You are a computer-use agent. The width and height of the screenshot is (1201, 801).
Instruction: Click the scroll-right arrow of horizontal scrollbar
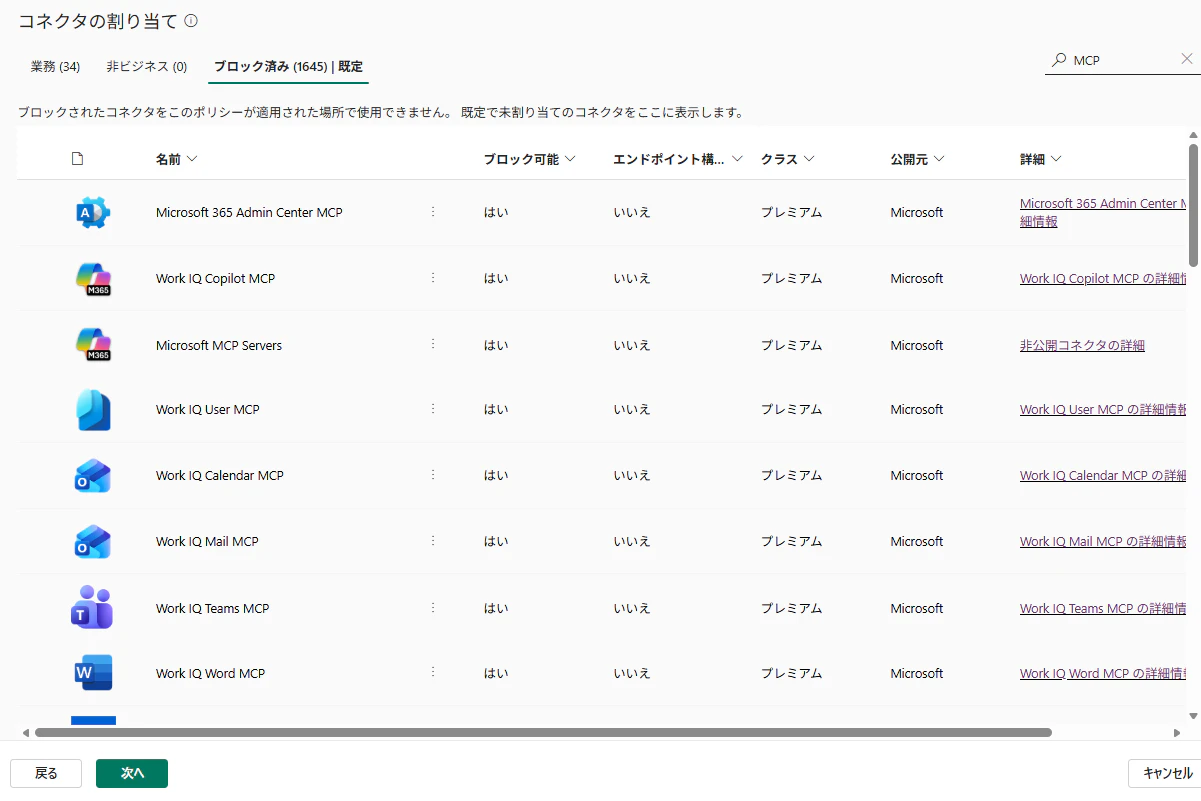click(1177, 733)
